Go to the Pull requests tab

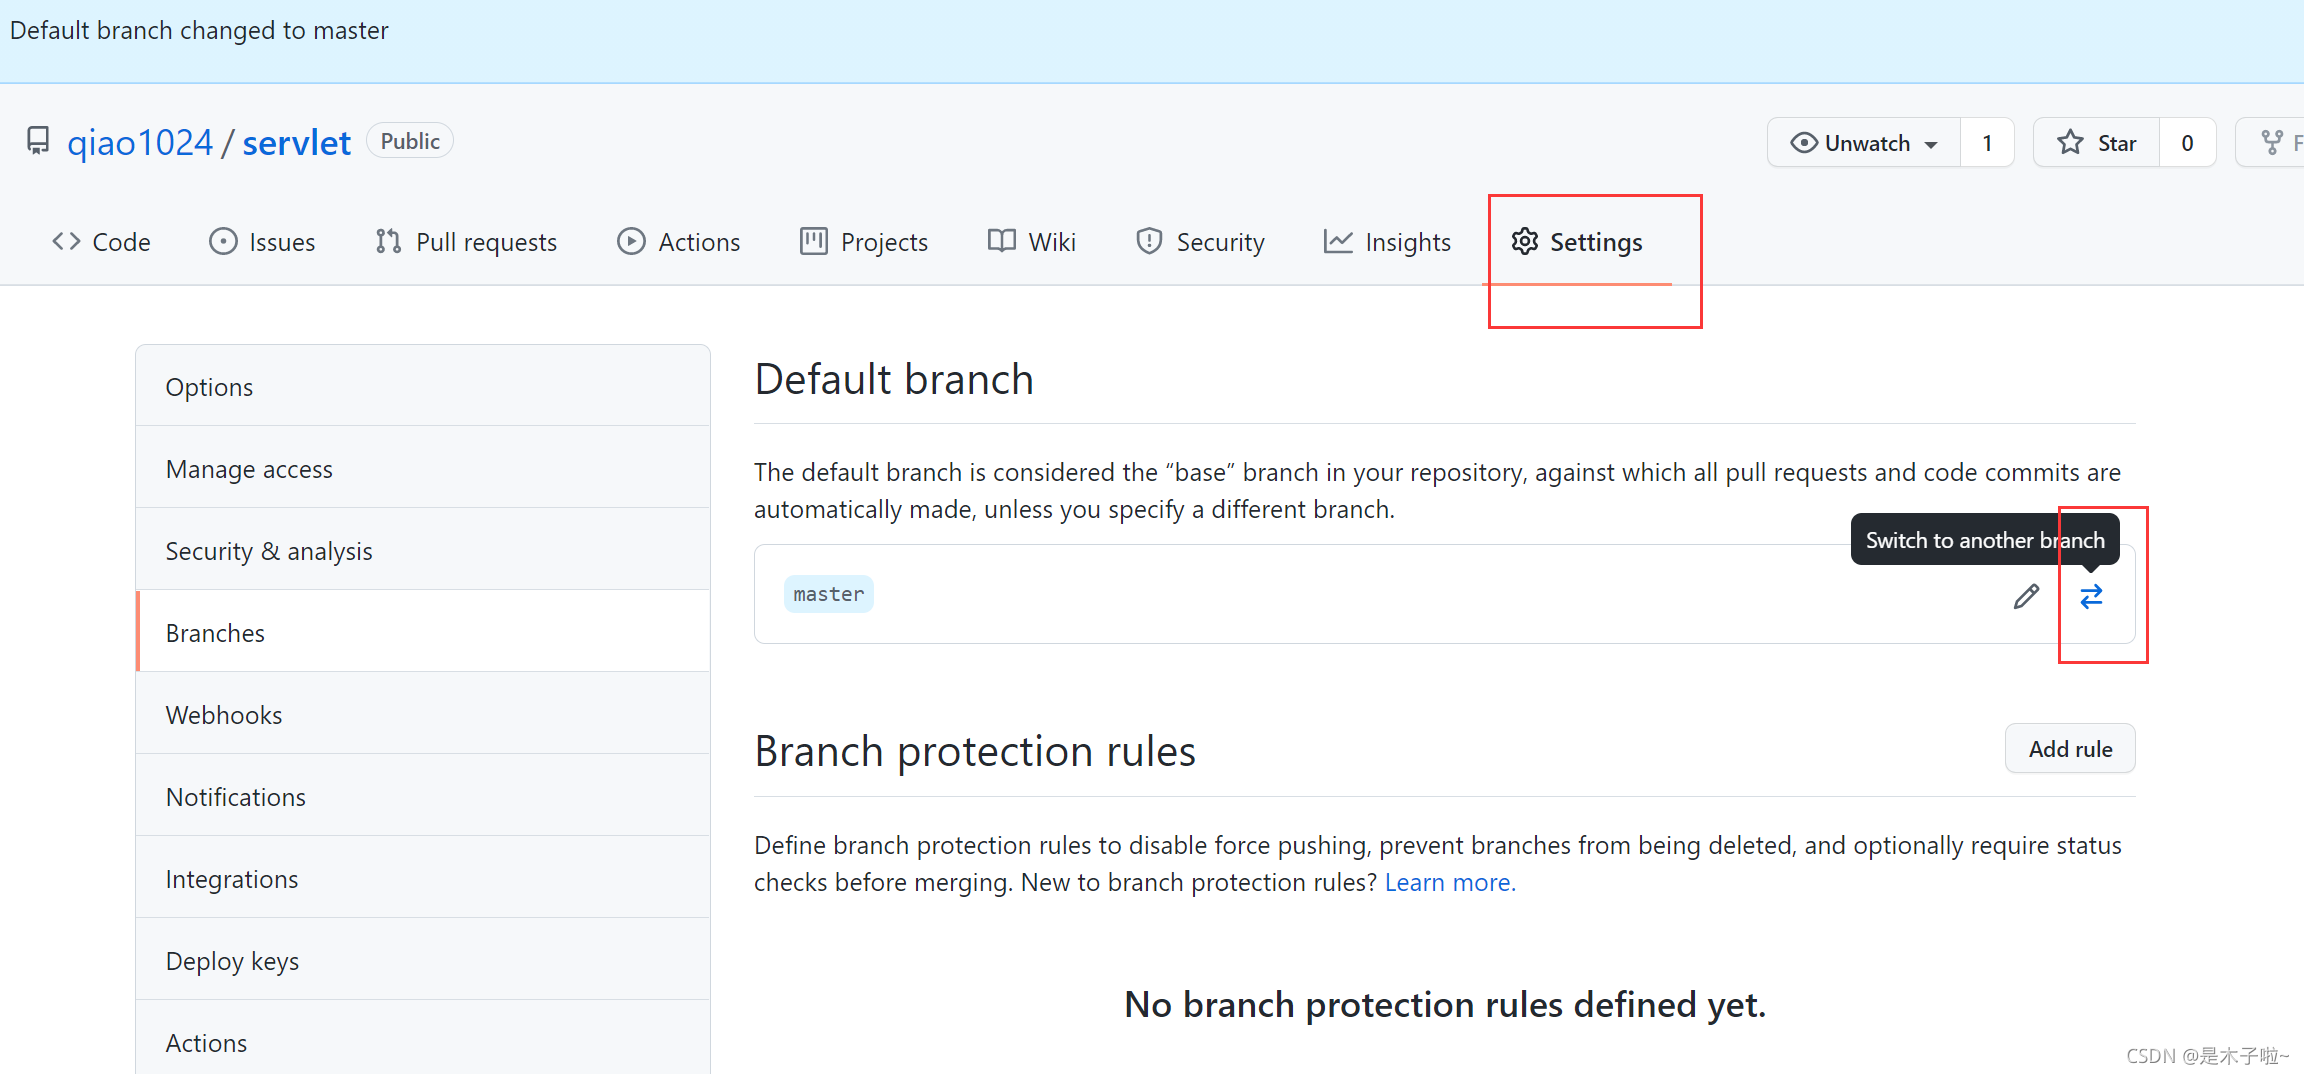(x=466, y=242)
